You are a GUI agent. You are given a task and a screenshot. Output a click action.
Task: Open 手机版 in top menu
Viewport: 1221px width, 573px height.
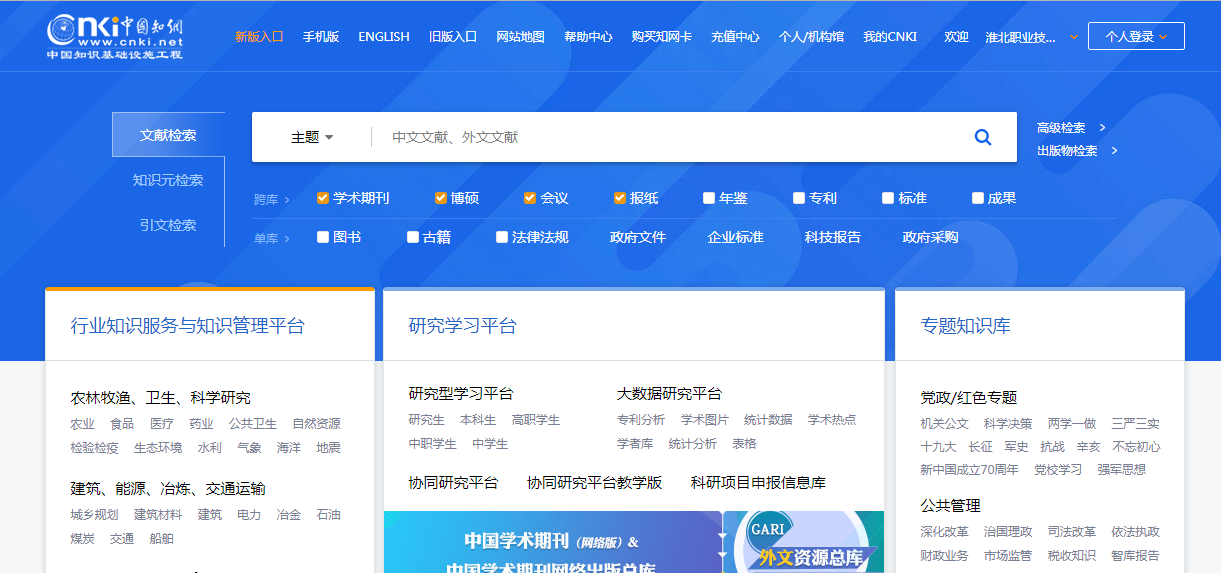321,36
